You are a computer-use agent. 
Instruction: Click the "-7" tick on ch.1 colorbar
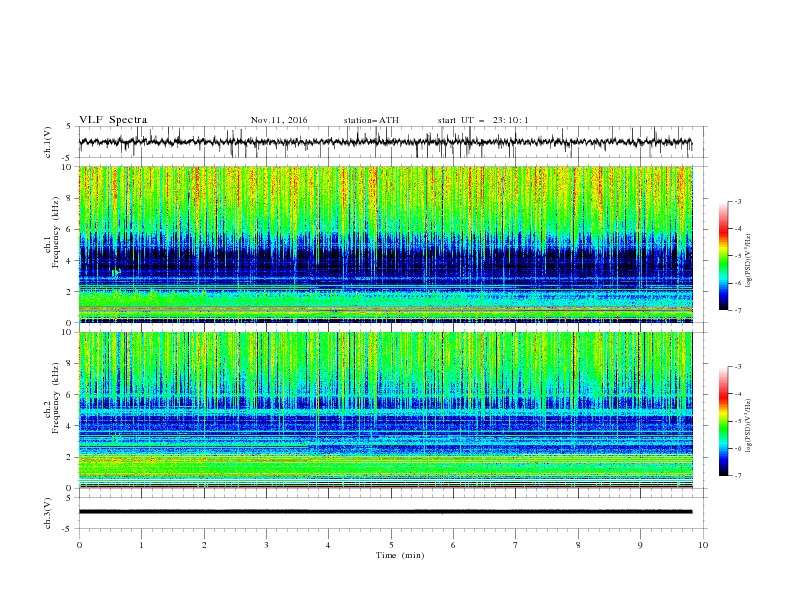[x=737, y=310]
